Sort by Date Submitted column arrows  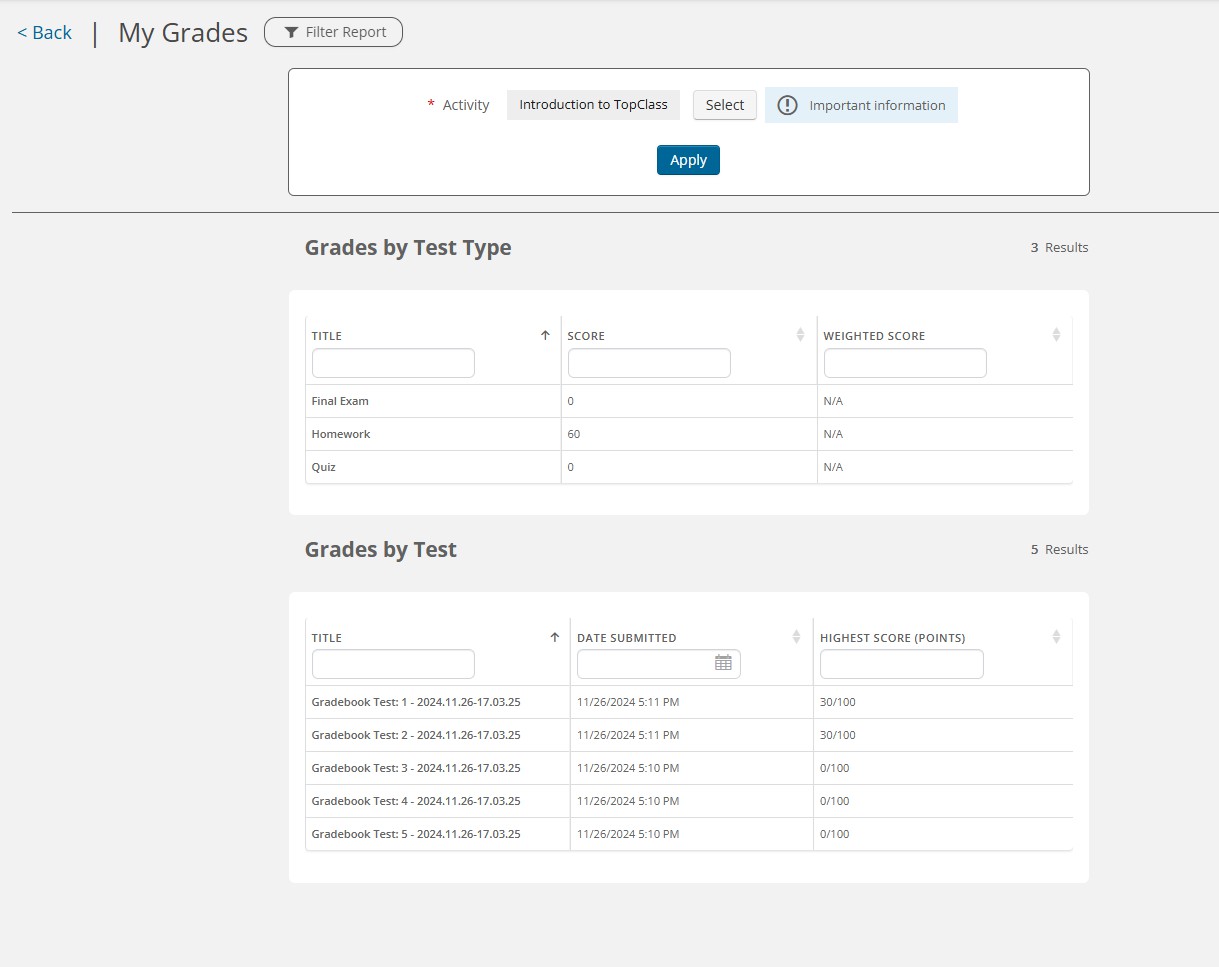click(x=796, y=637)
